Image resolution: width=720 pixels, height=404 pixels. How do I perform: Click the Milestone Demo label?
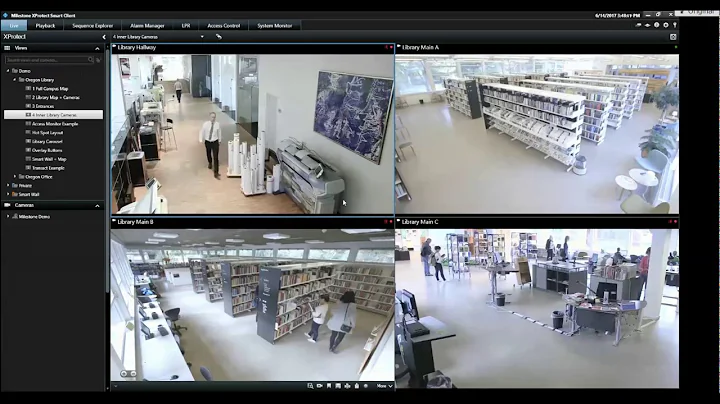click(34, 217)
